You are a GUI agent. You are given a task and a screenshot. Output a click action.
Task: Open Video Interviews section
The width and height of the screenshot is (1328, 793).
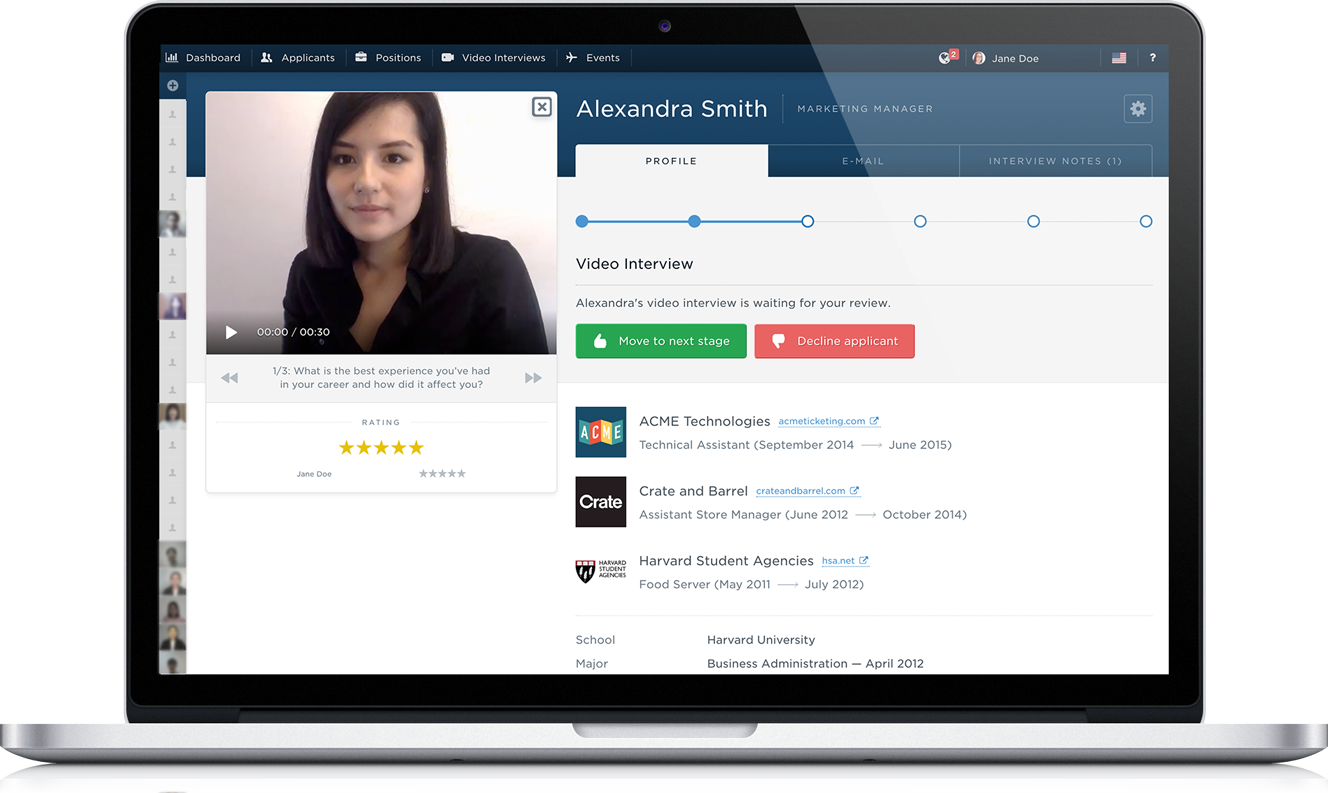tap(493, 58)
